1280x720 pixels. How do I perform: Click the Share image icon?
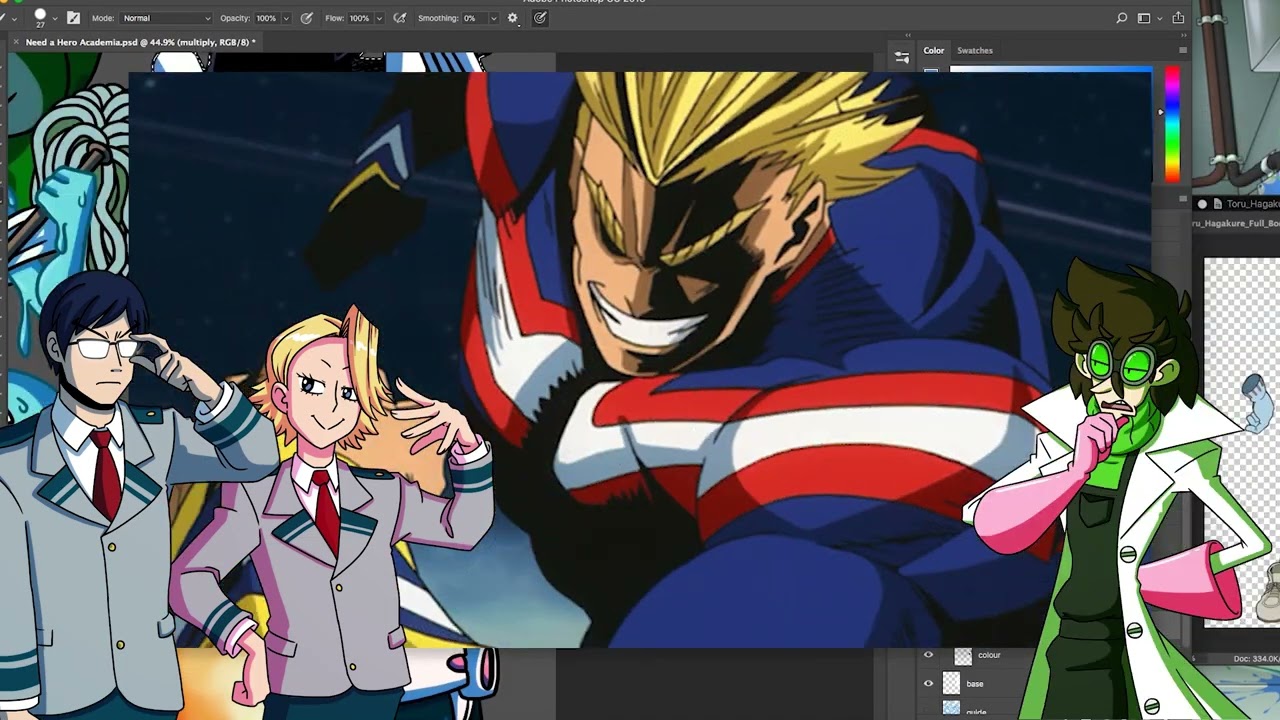point(1178,18)
